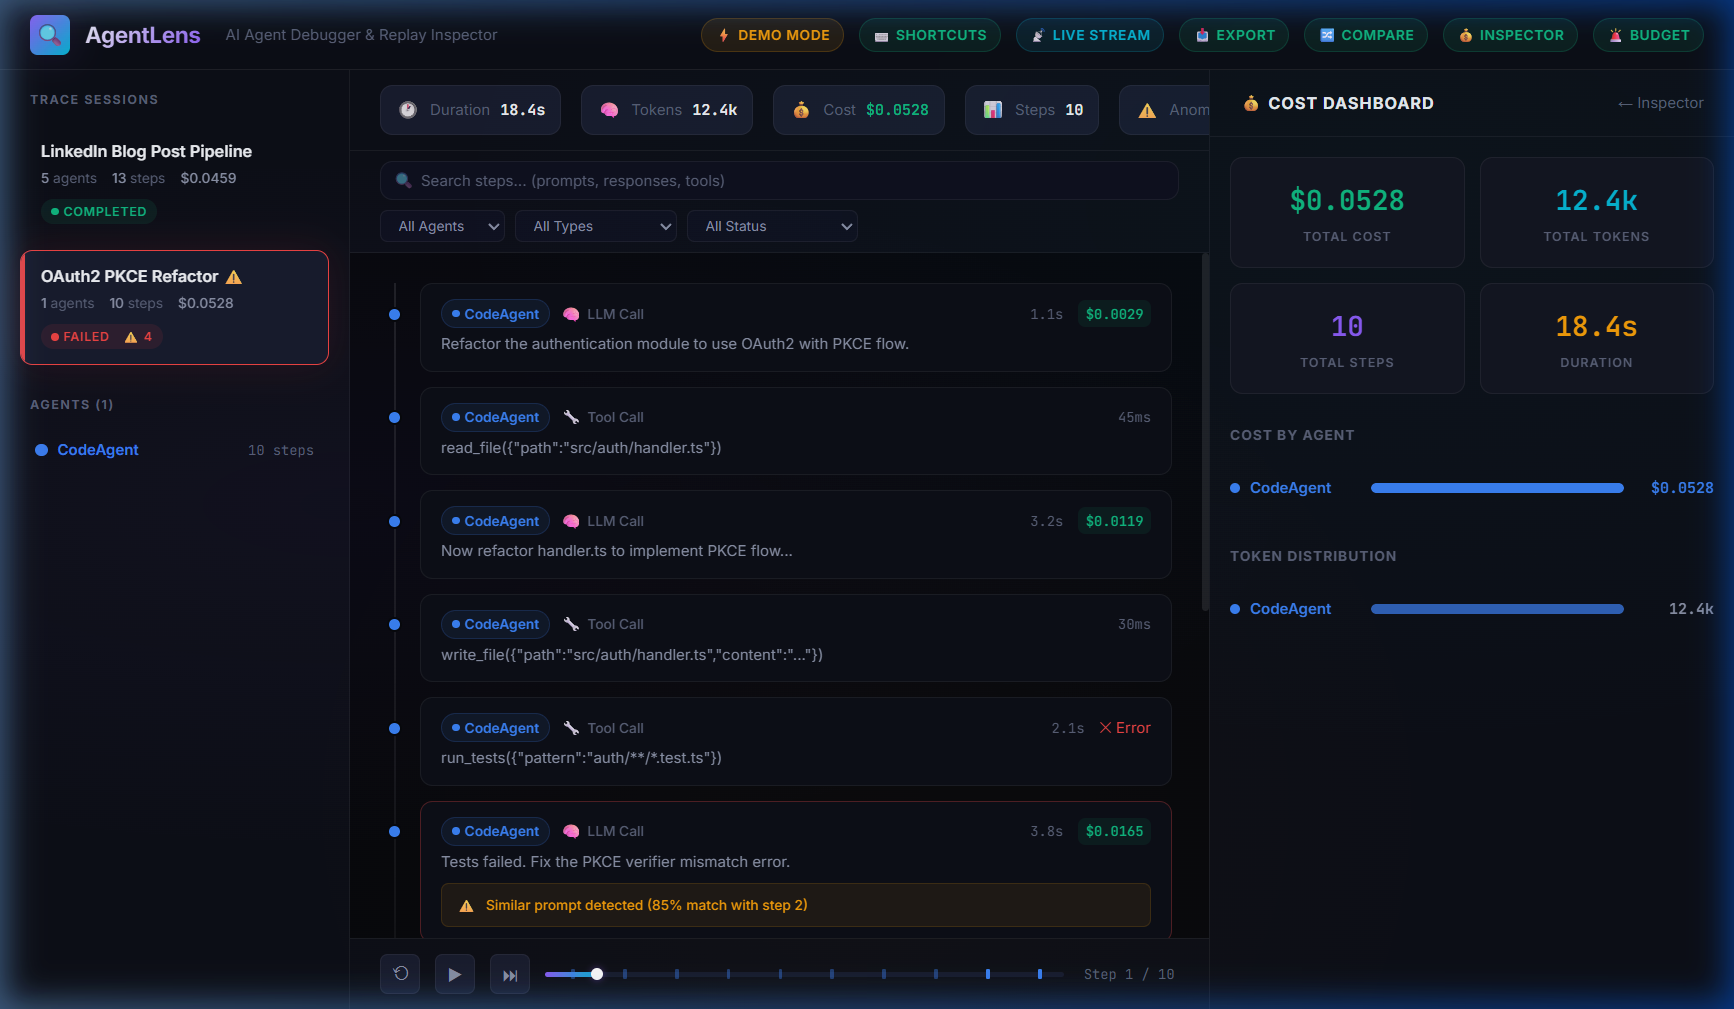Click the AgentLens magnifier logo icon

coord(50,35)
